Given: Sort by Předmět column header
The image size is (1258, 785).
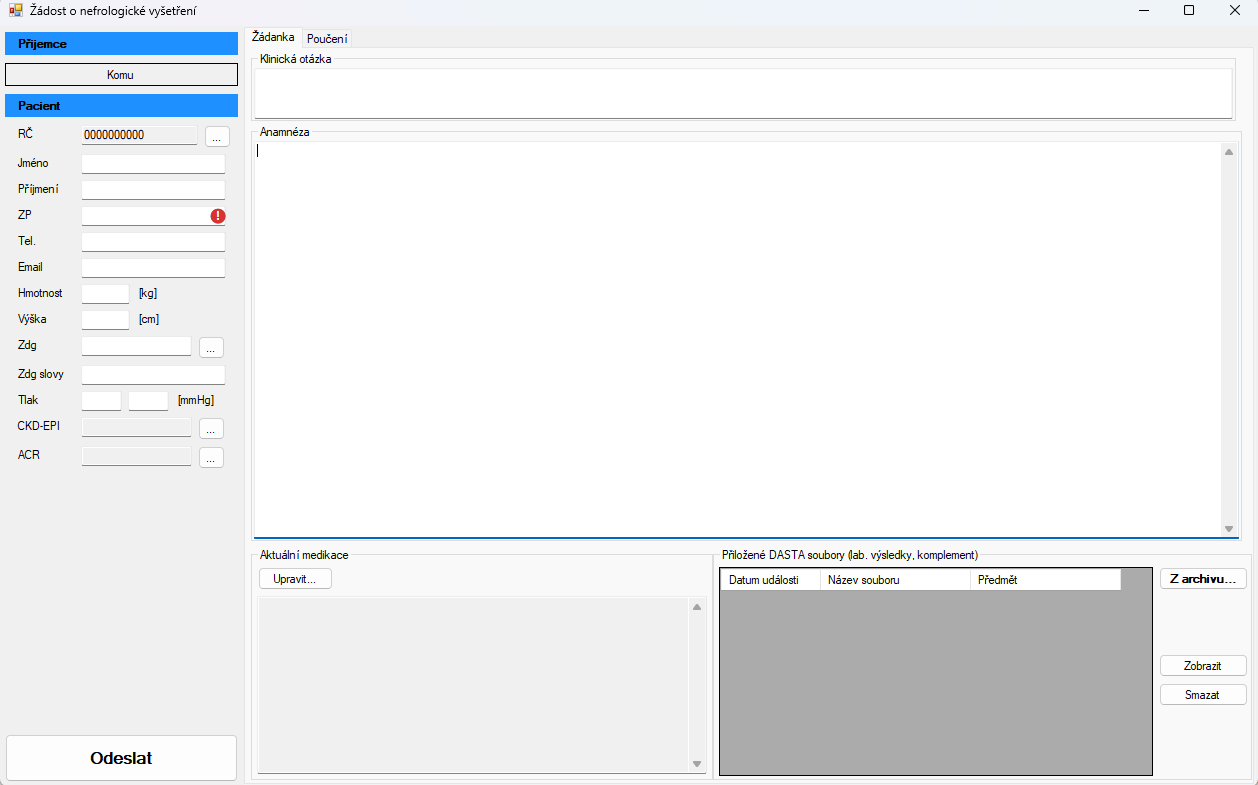Looking at the screenshot, I should point(1046,580).
